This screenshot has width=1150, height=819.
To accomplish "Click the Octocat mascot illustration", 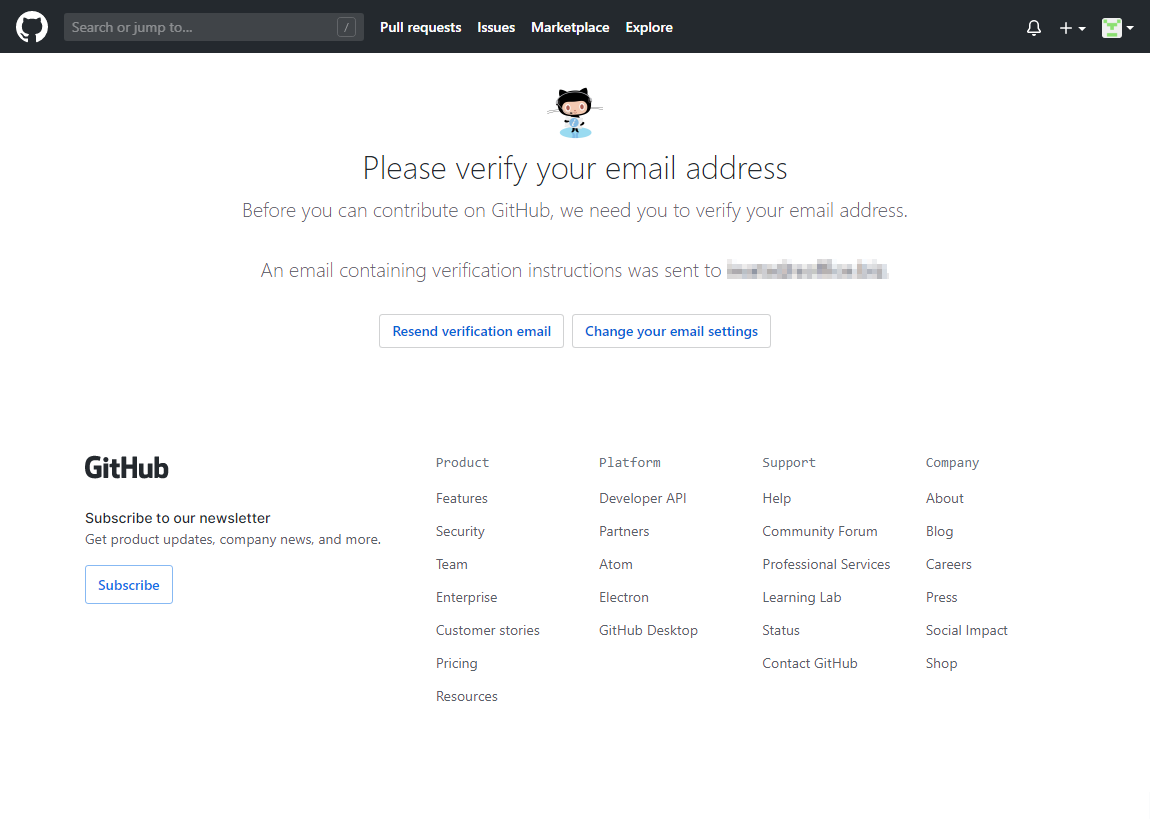I will tap(575, 112).
